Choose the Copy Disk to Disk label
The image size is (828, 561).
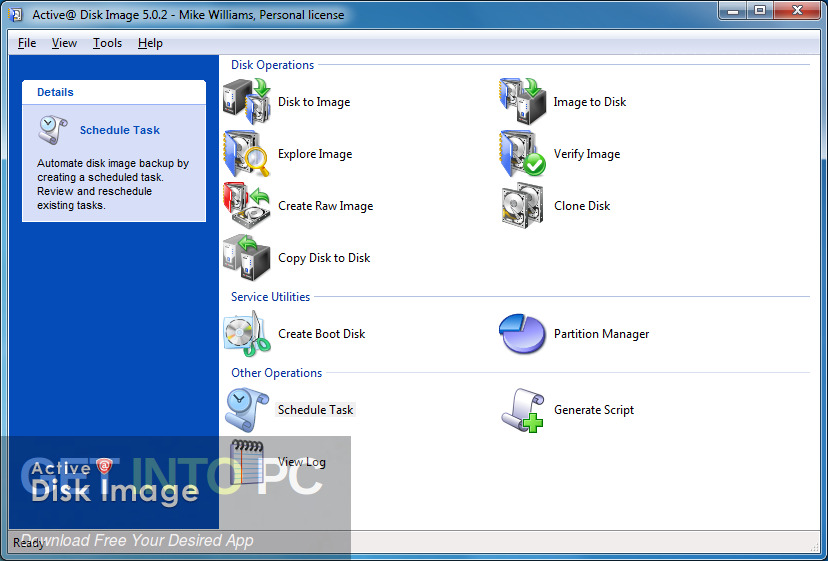[x=324, y=258]
